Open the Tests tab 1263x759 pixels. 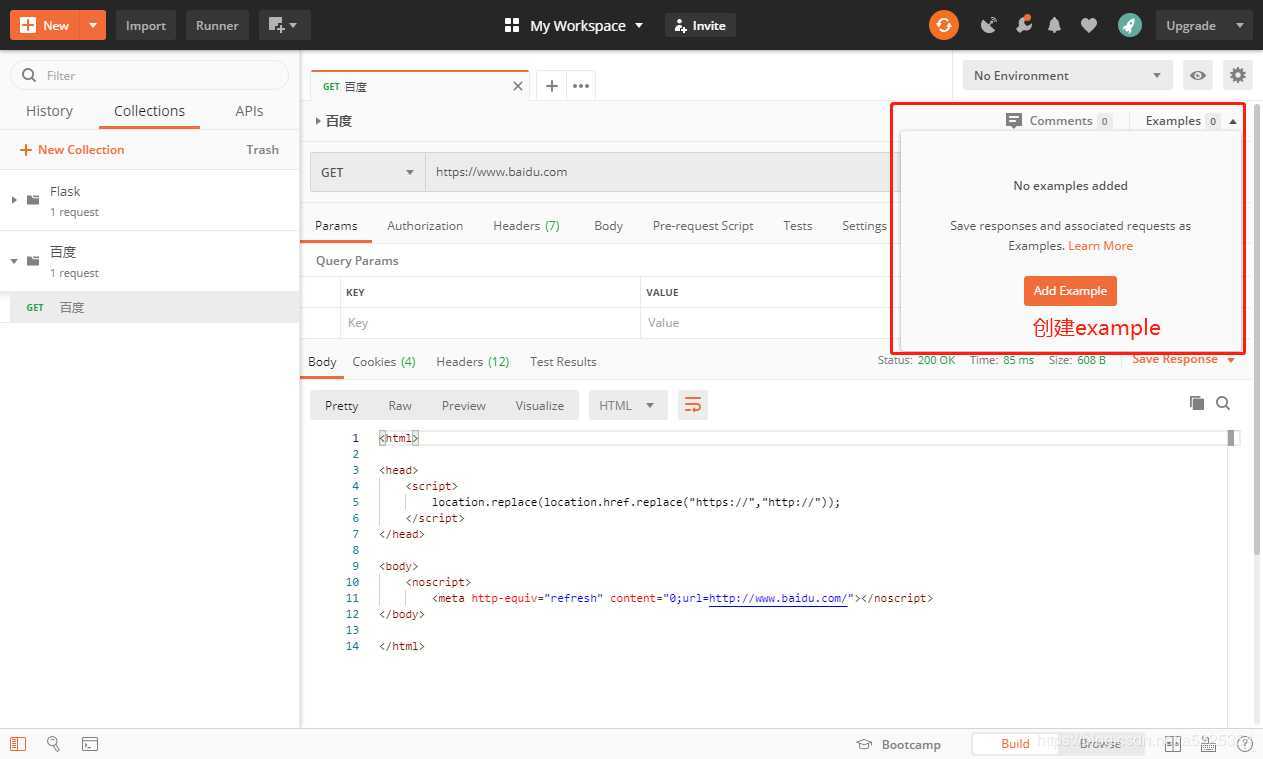tap(797, 226)
